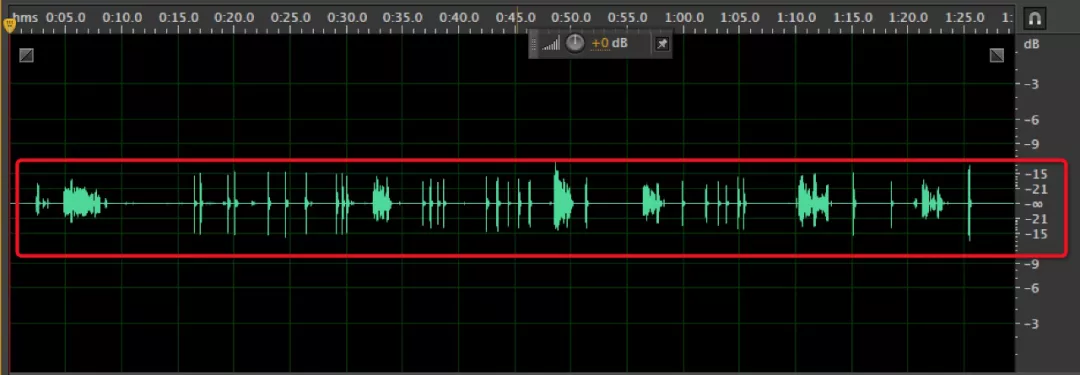Click the yellow playhead marker

9,26
